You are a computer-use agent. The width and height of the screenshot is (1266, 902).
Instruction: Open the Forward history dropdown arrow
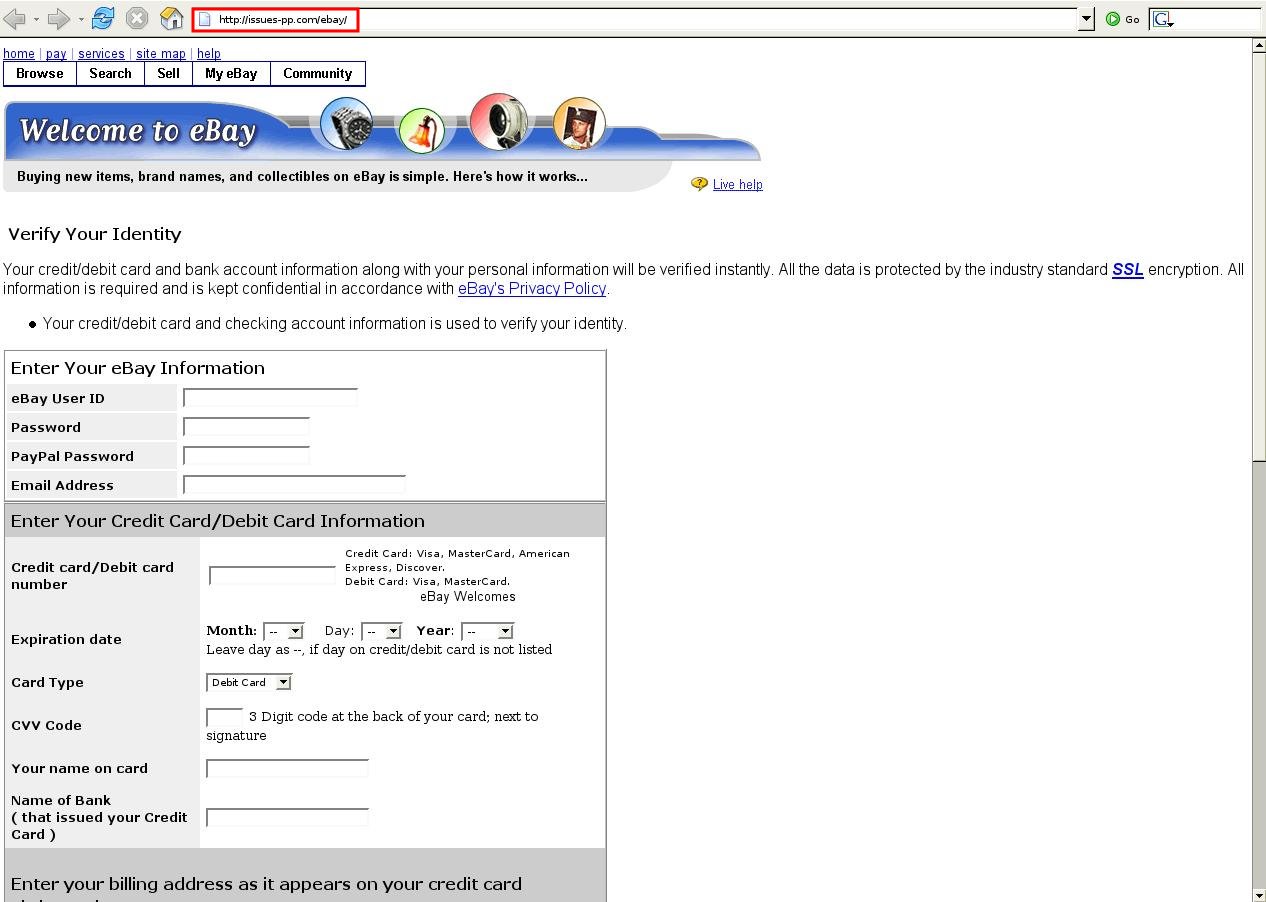coord(81,19)
